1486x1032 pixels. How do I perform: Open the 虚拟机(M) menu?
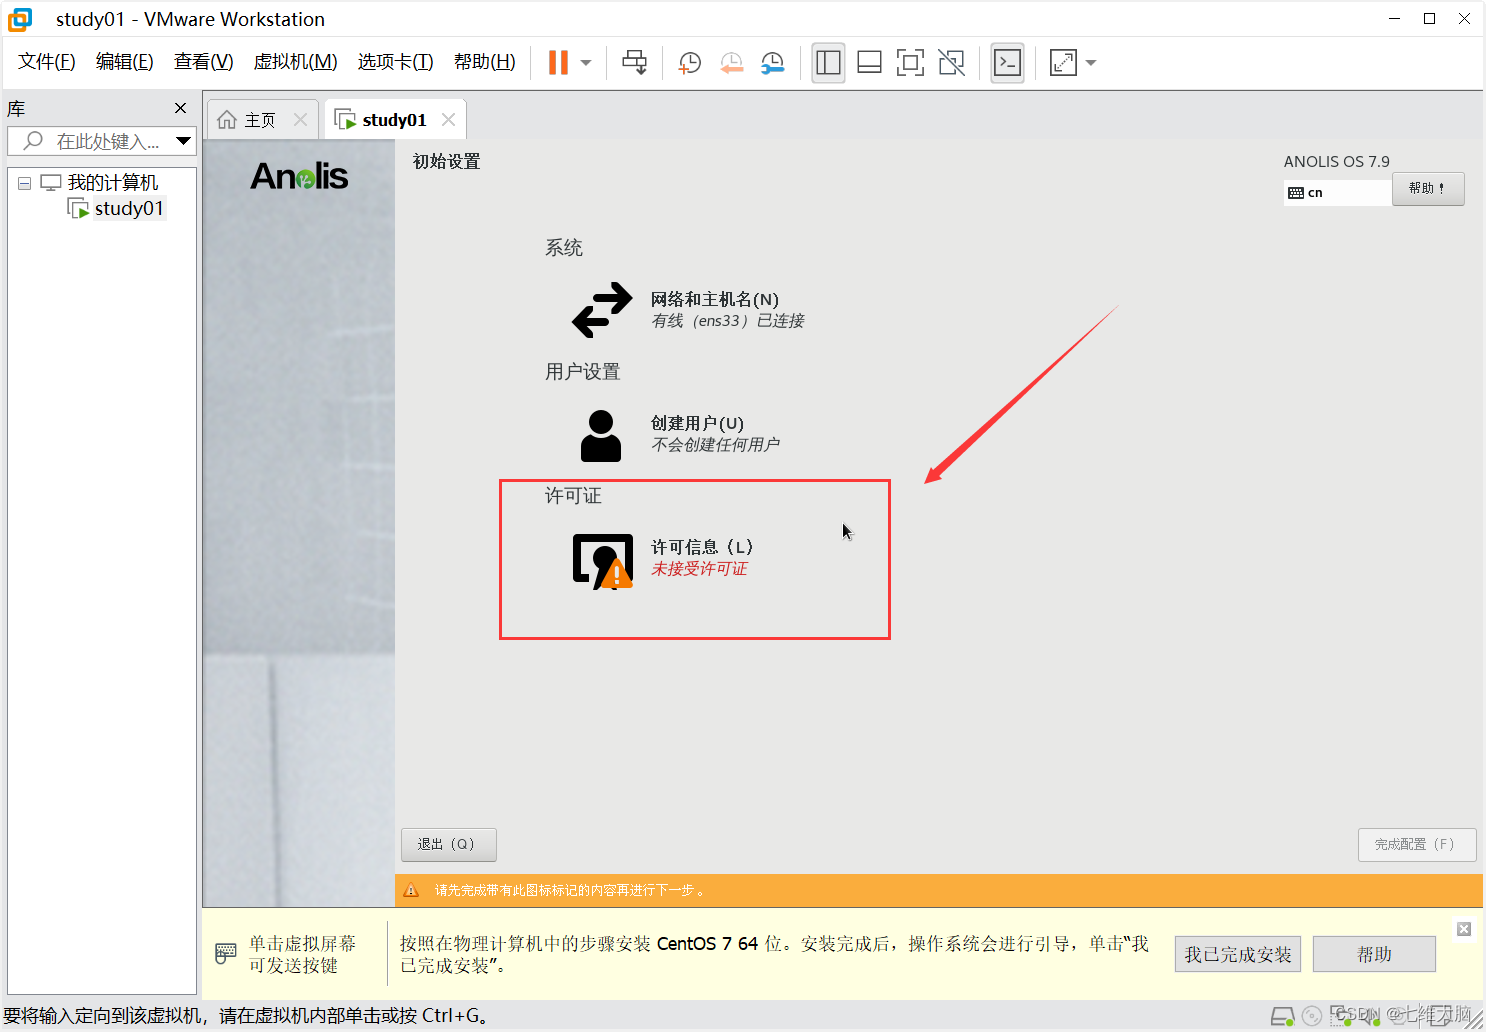coord(296,62)
